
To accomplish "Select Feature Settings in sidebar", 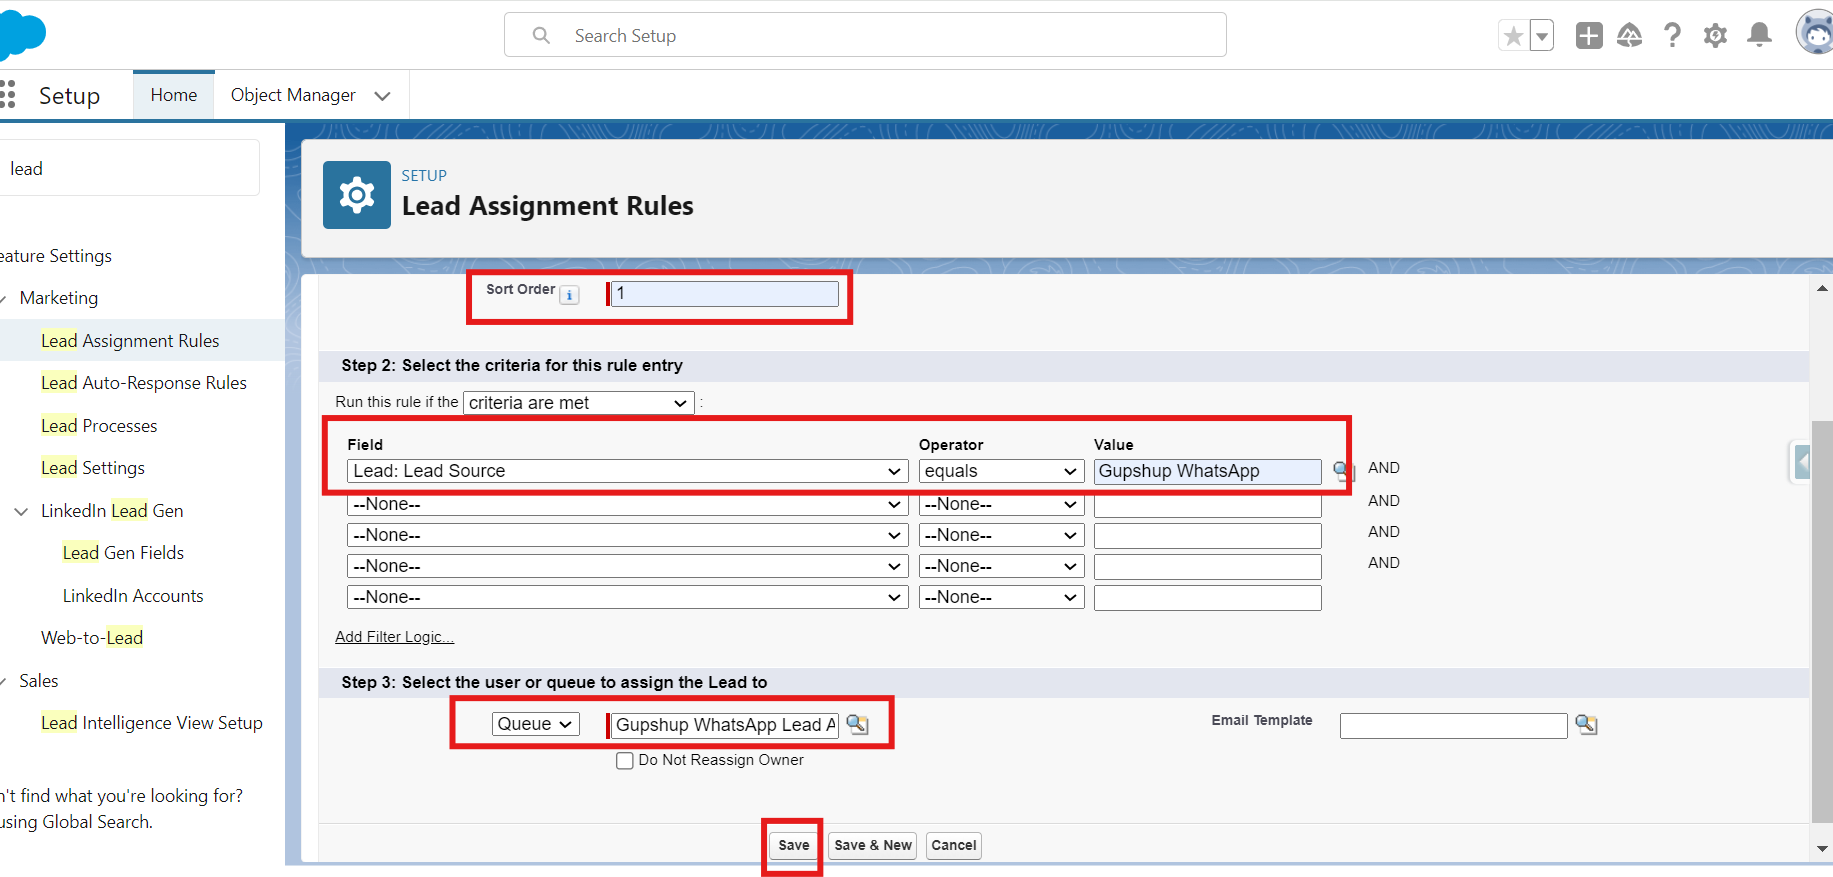I will point(56,256).
